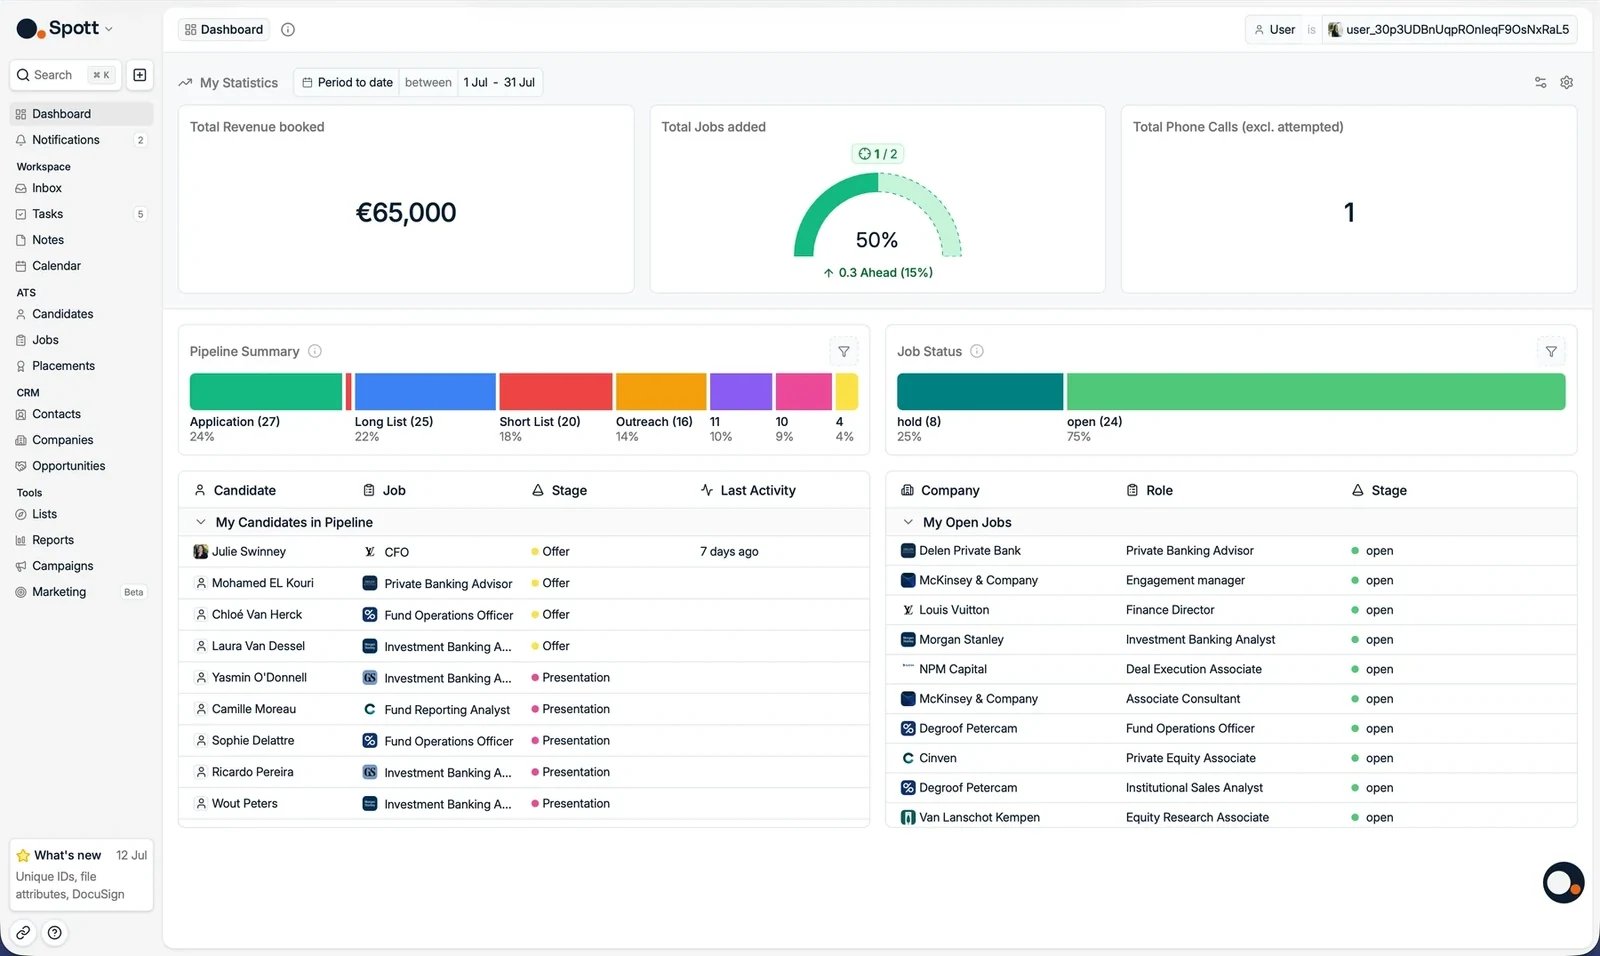Open Campaigns under Tools

(x=81, y=566)
